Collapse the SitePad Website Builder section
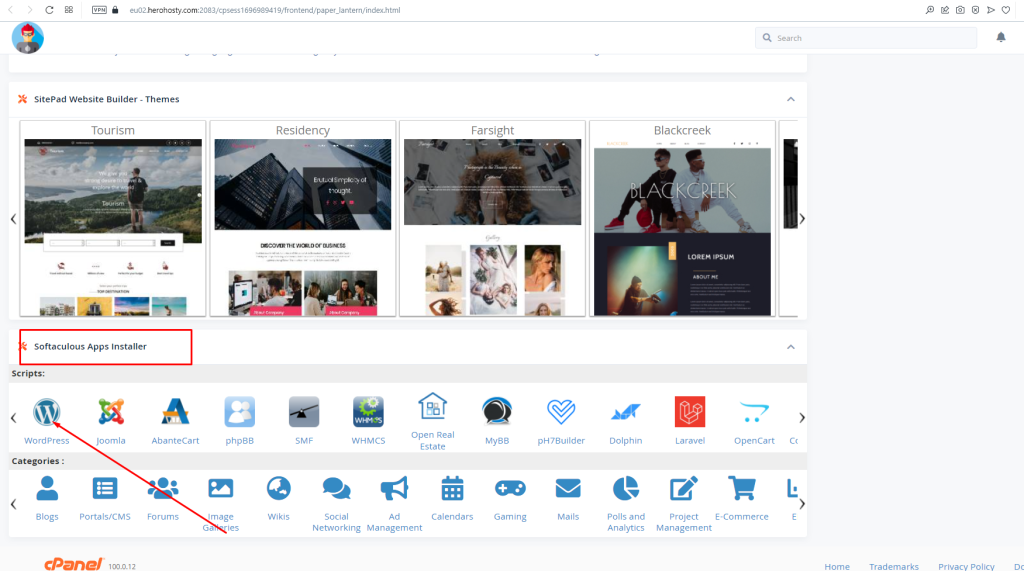Image resolution: width=1024 pixels, height=571 pixels. pyautogui.click(x=791, y=99)
